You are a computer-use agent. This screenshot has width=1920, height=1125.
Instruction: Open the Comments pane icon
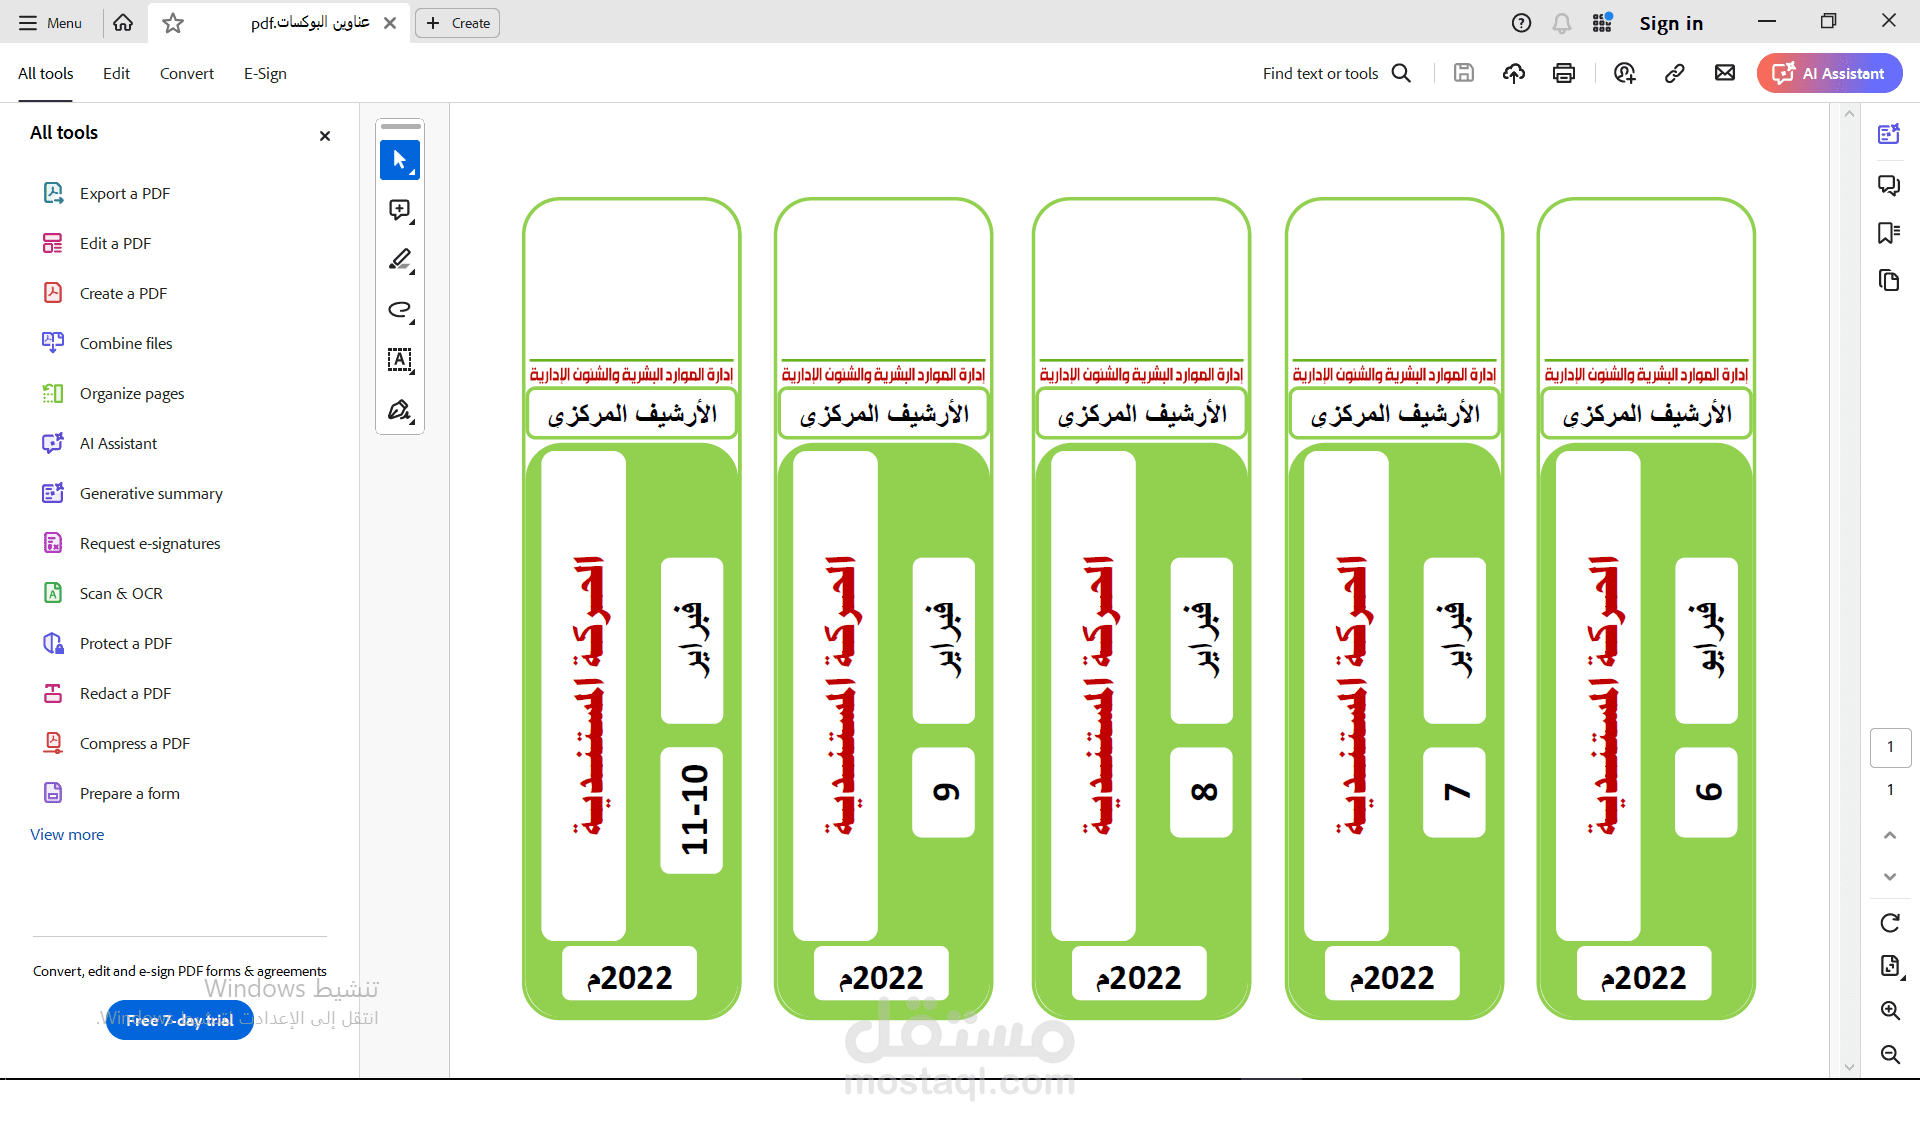click(x=1889, y=185)
